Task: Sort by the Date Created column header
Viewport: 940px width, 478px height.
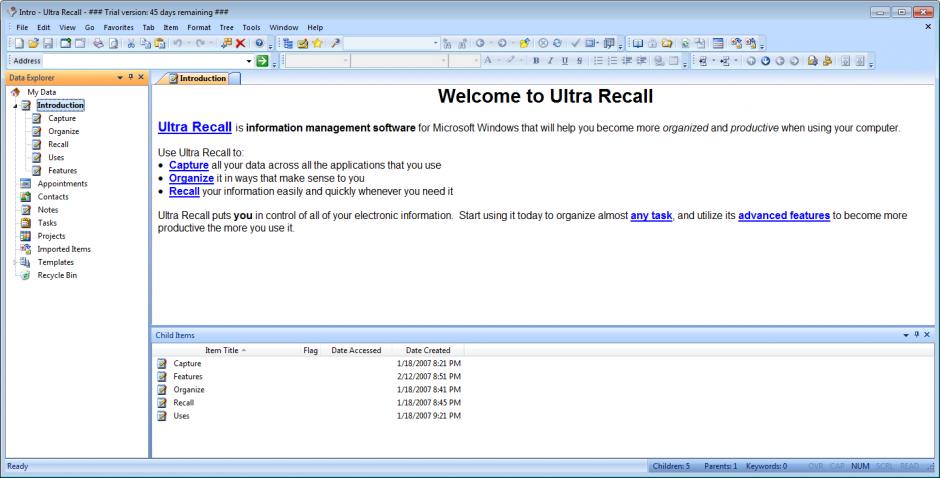Action: point(428,350)
